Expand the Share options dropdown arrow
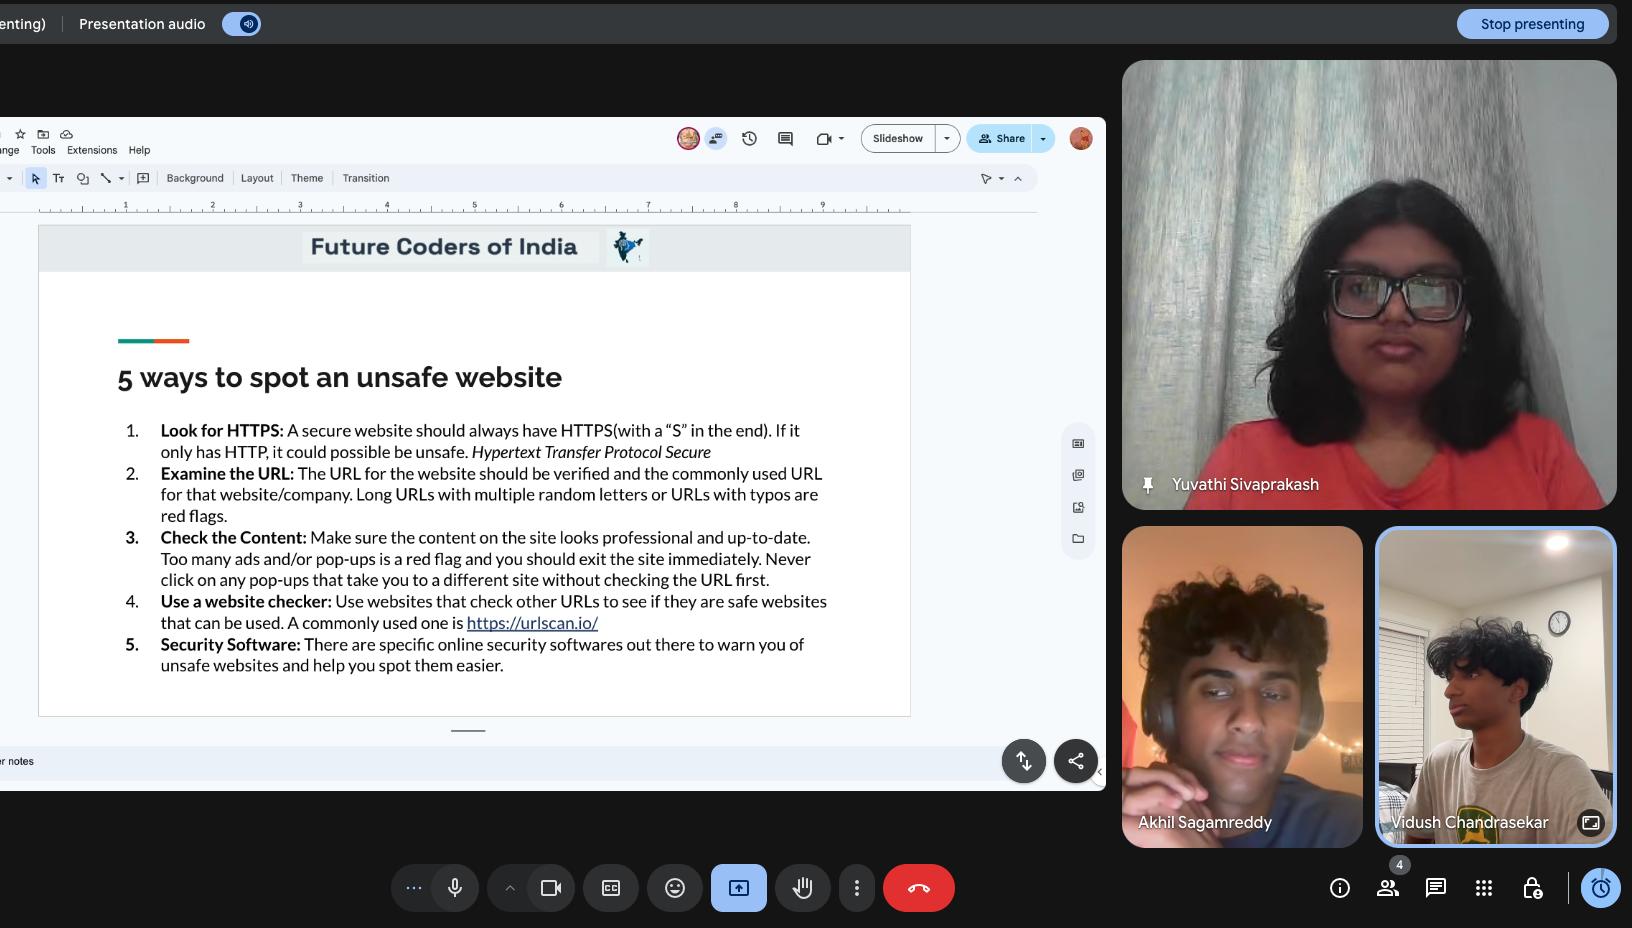Viewport: 1632px width, 928px height. (1043, 139)
